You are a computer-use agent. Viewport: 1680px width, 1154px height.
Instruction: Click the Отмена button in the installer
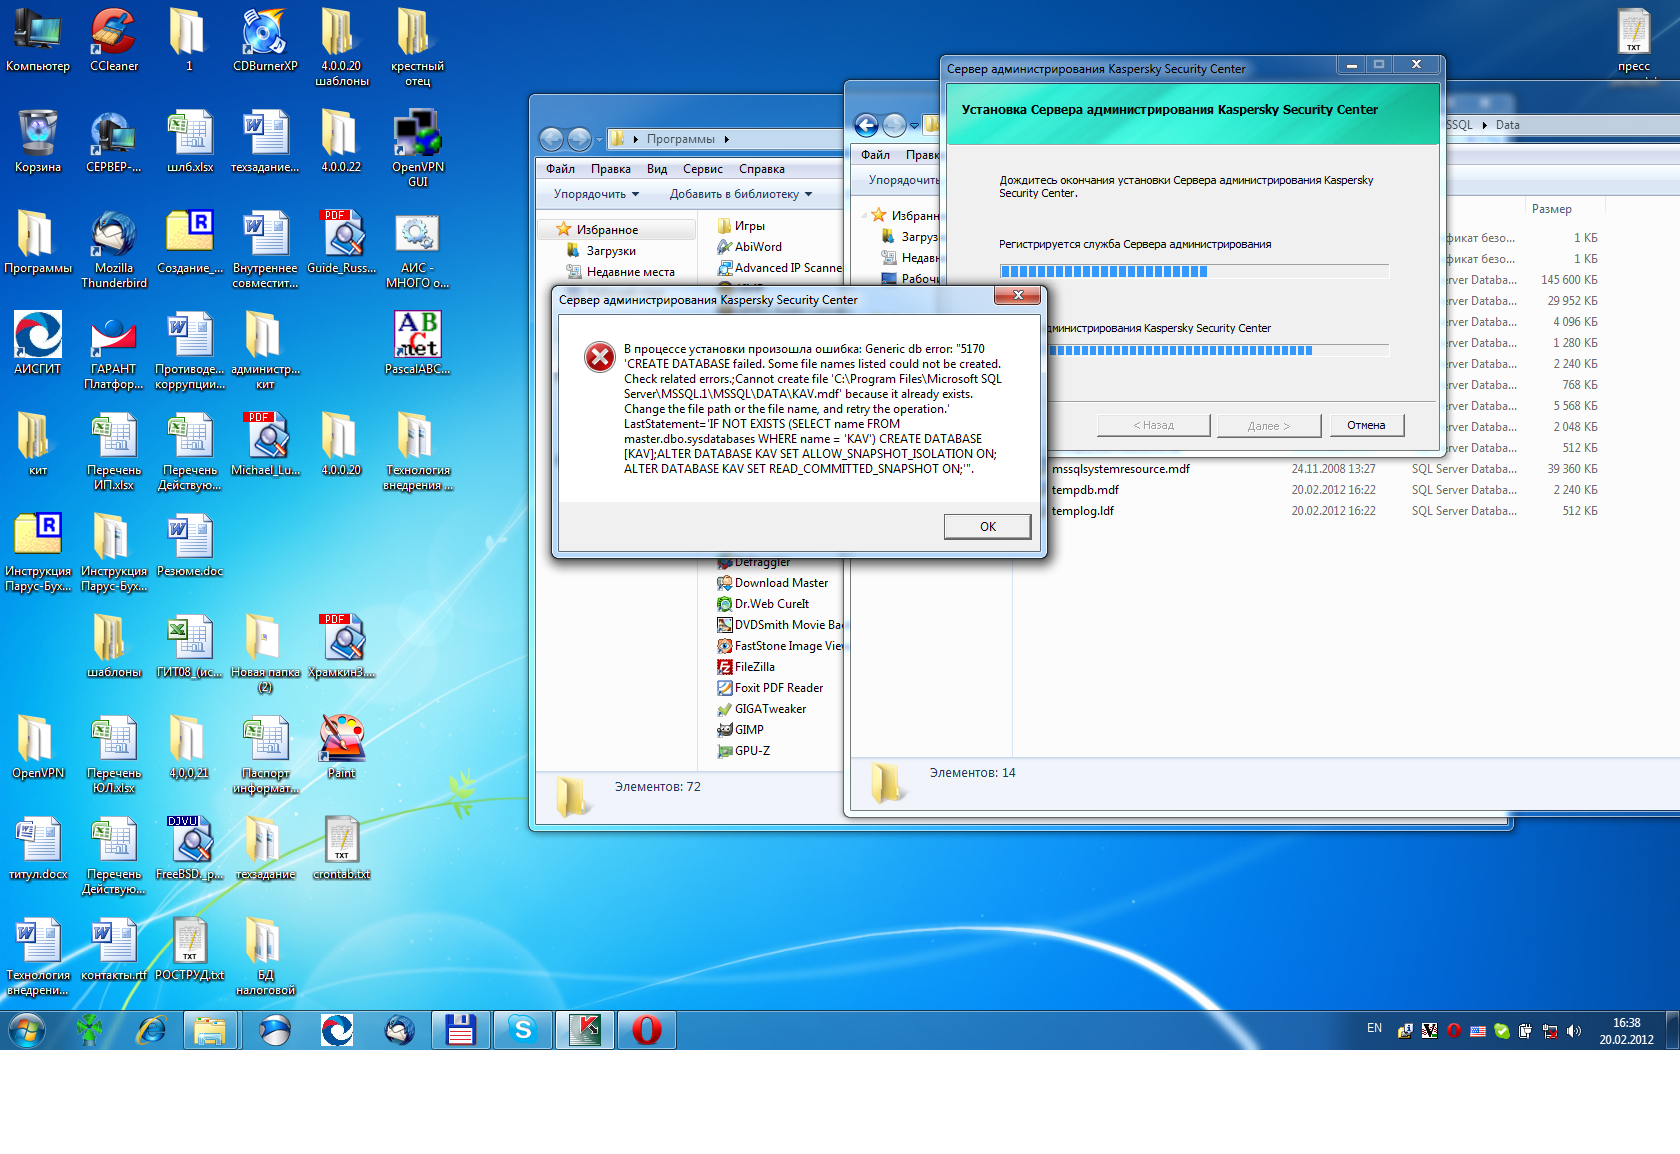tap(1365, 426)
